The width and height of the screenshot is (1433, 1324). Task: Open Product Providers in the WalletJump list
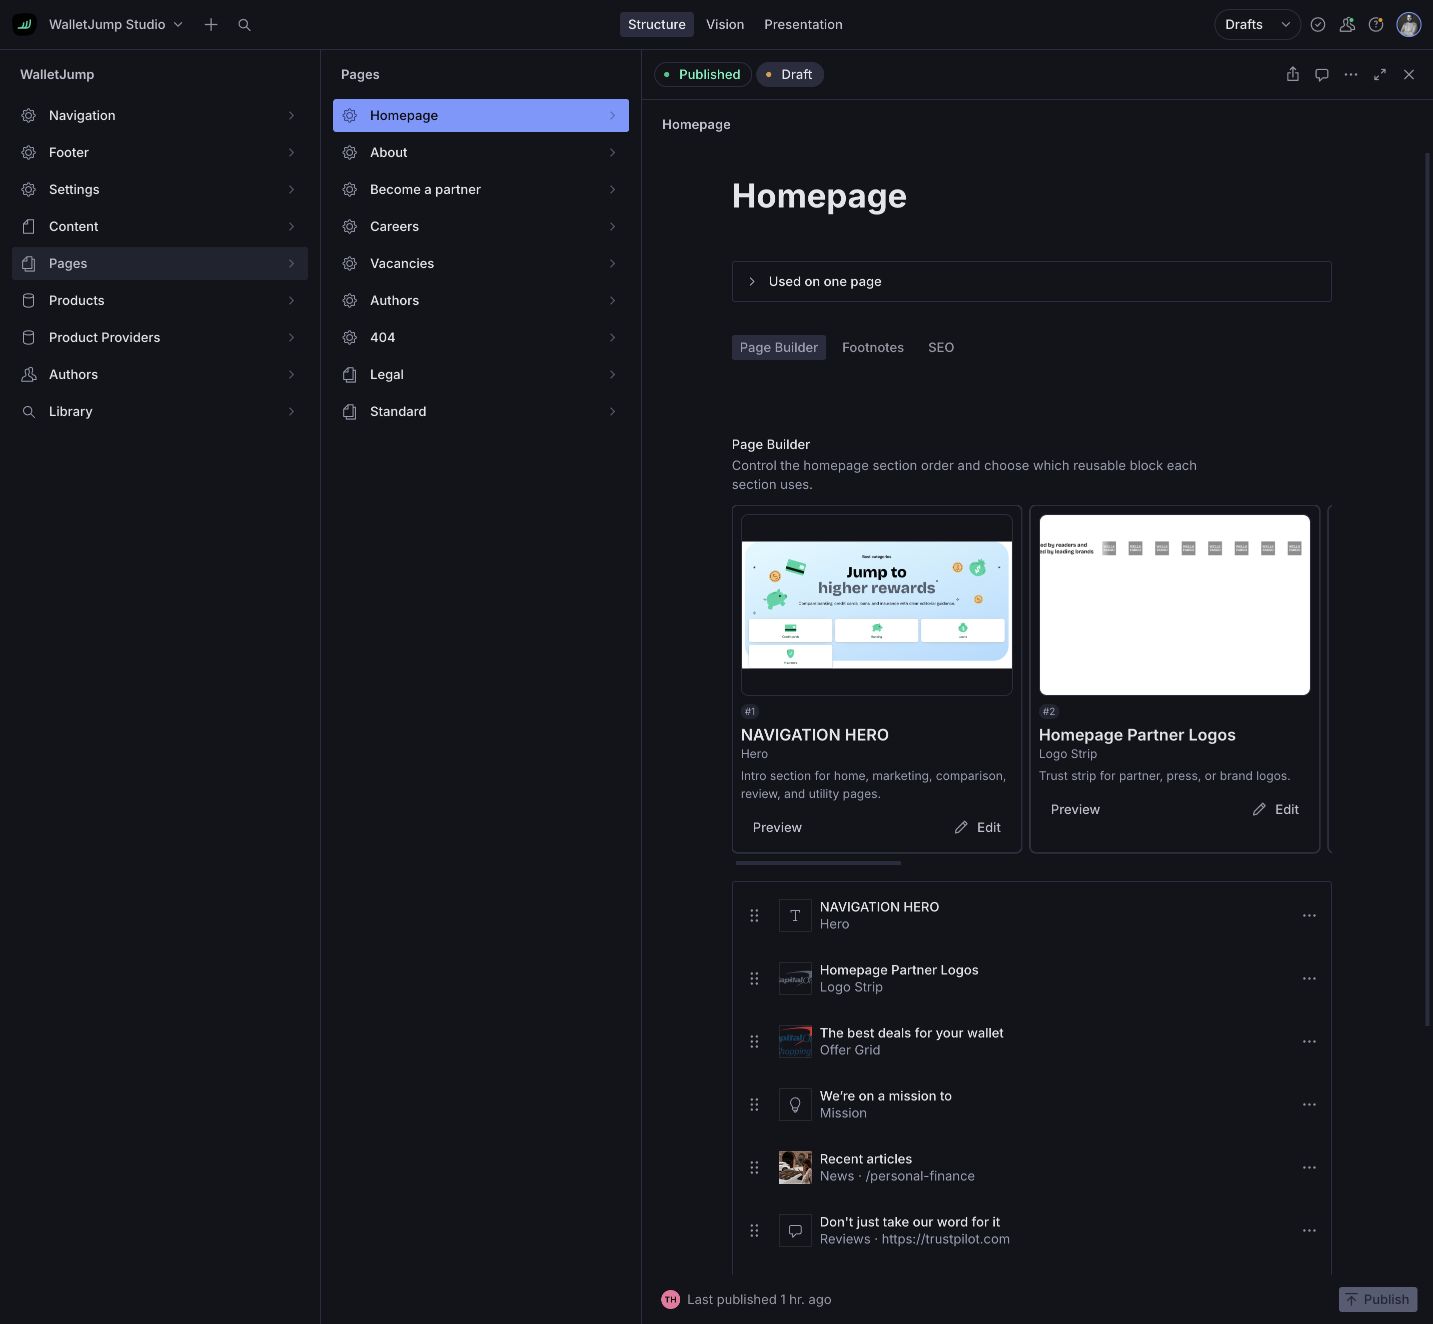coord(160,337)
